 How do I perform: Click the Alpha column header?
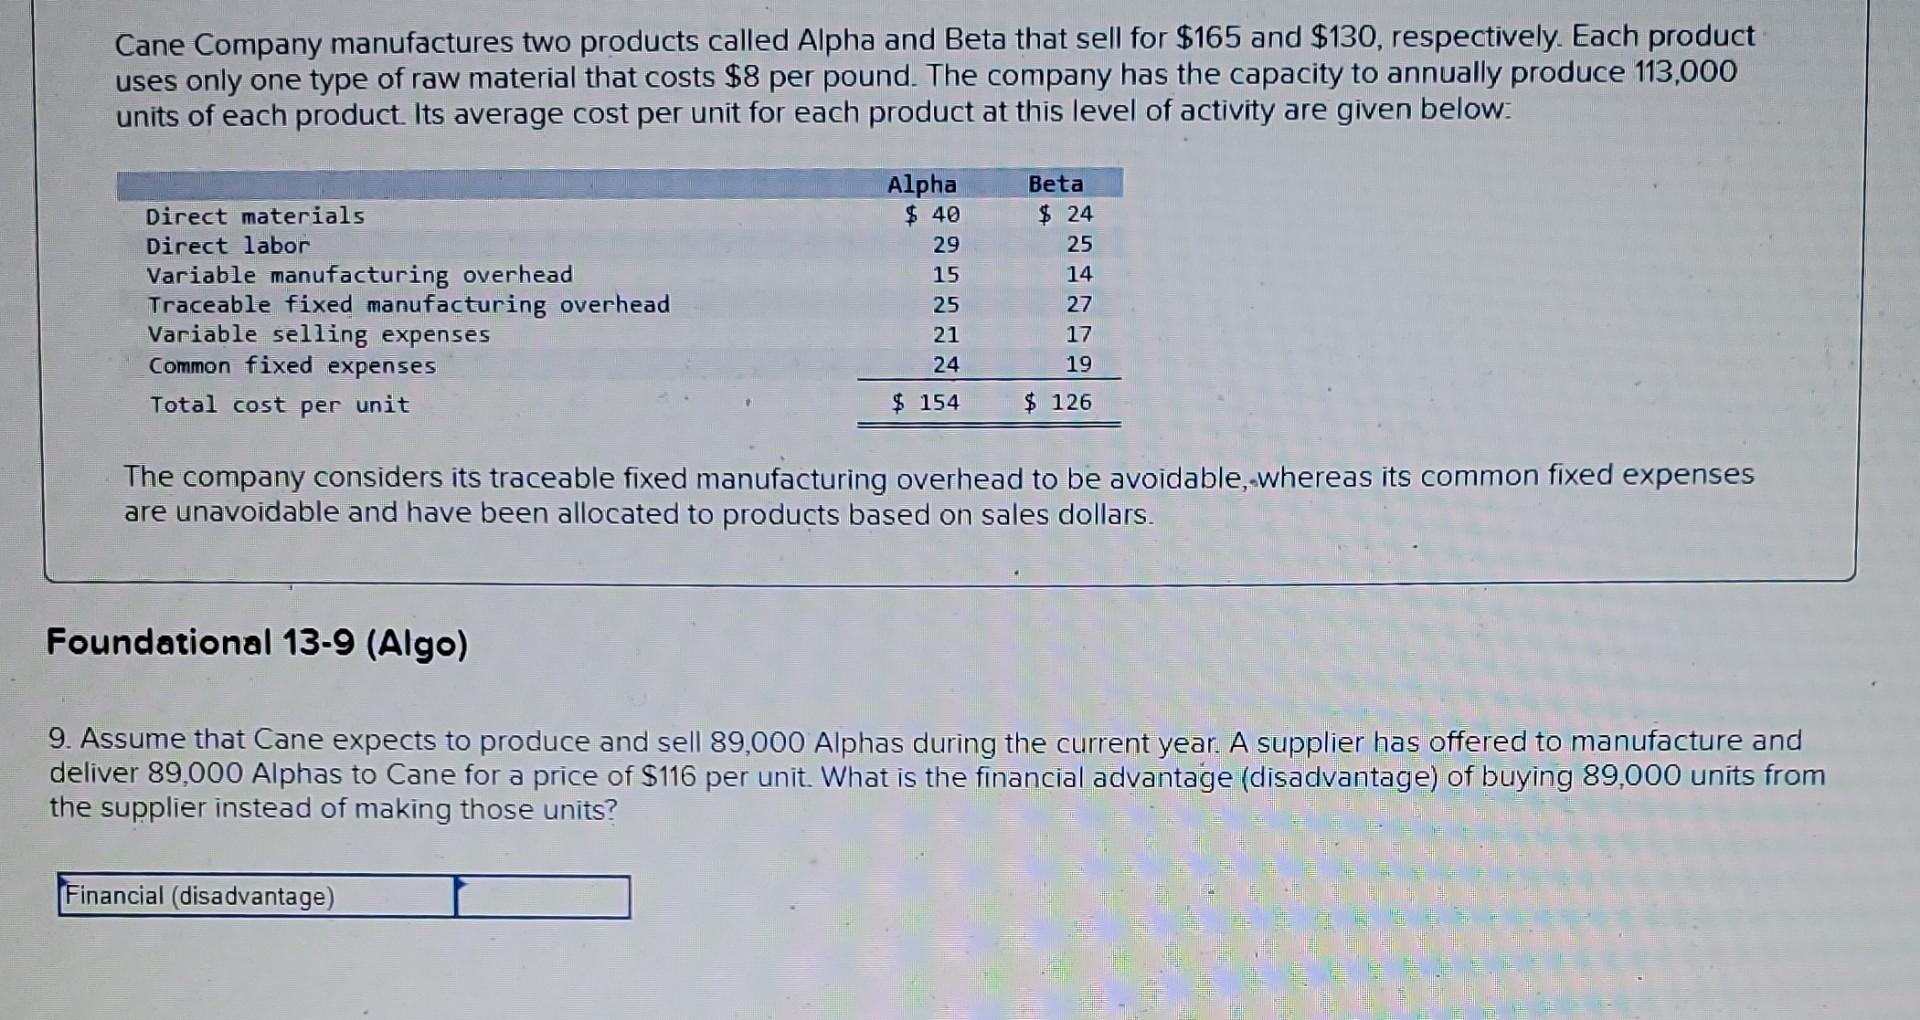click(x=922, y=184)
